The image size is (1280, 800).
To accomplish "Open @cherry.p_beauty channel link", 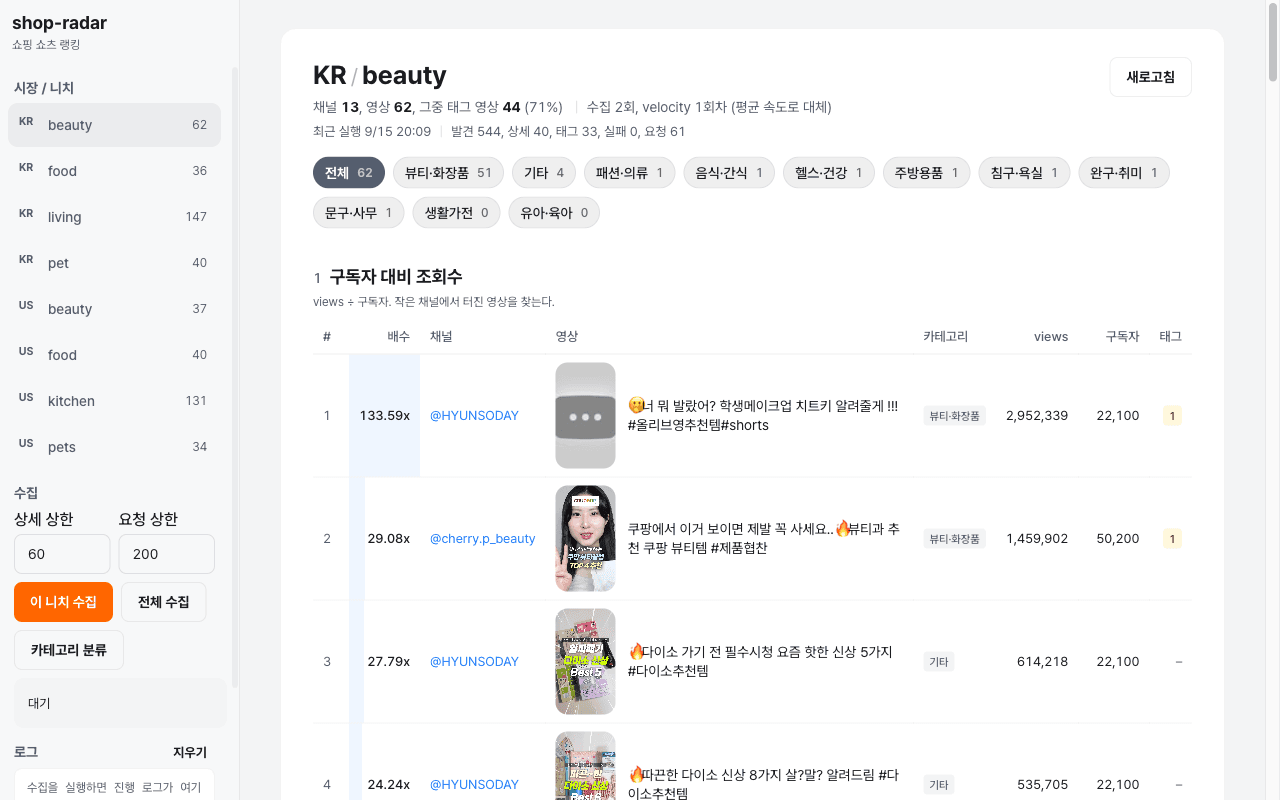I will point(483,539).
